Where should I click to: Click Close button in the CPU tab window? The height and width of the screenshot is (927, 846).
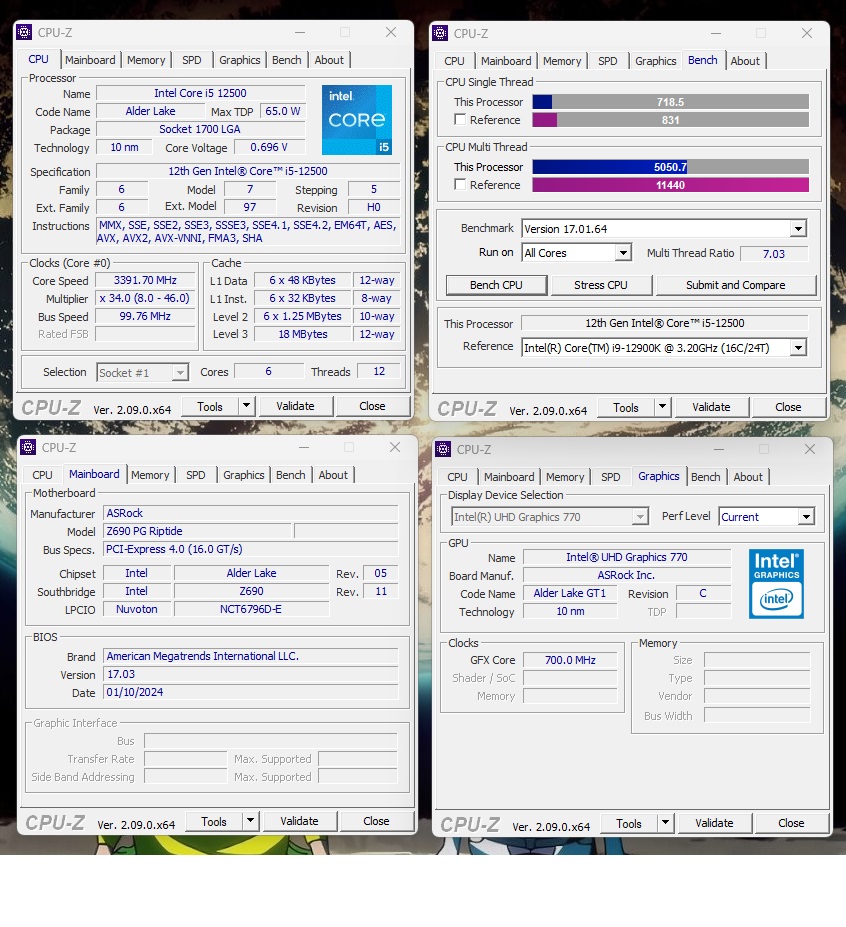coord(372,406)
